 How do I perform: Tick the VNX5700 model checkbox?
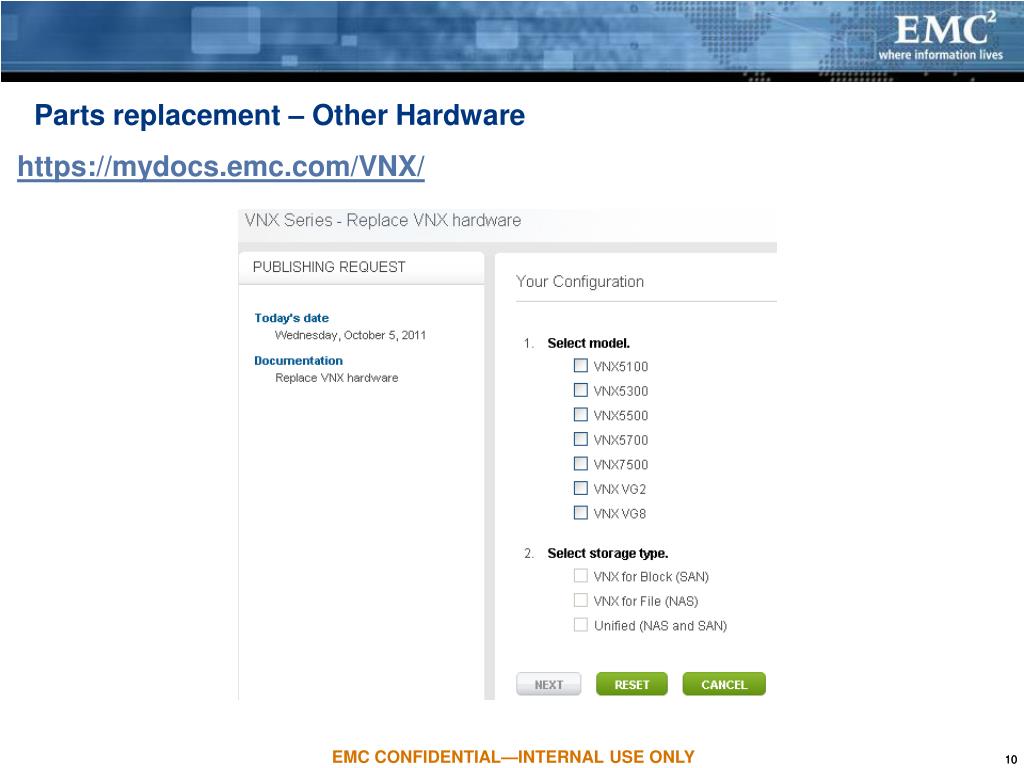pyautogui.click(x=581, y=439)
